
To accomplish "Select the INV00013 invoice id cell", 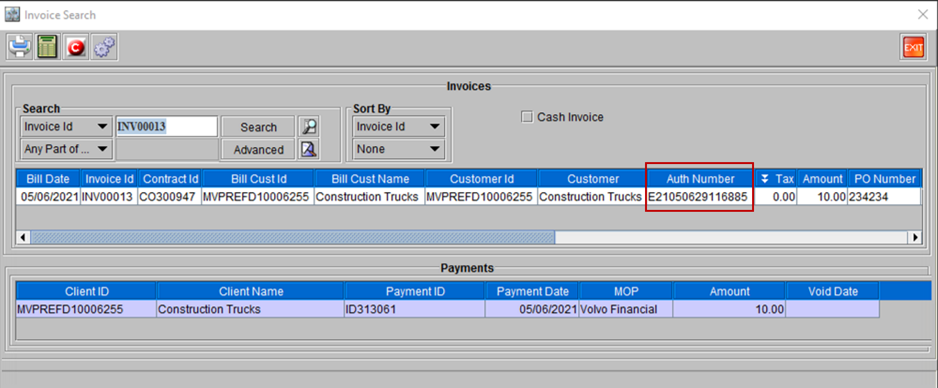I will coord(109,197).
